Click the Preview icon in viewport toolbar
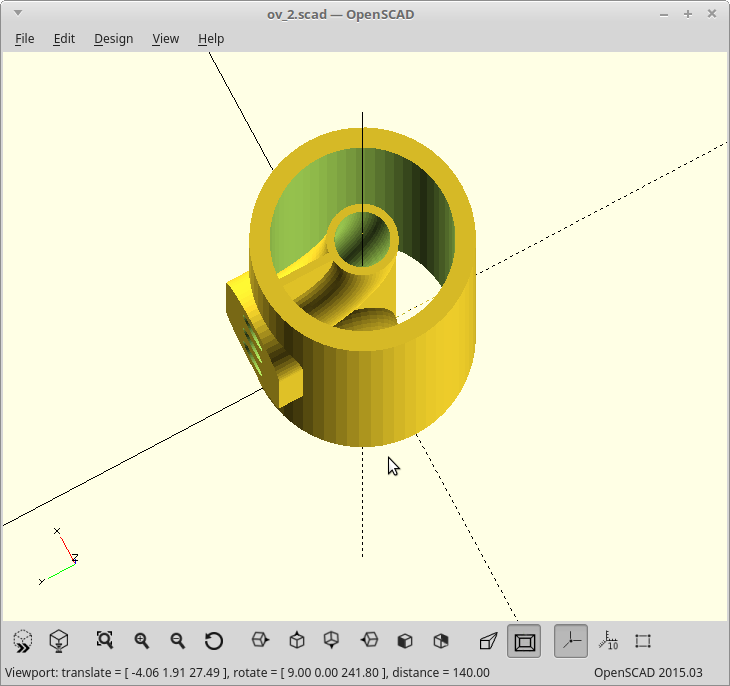 tap(22, 641)
